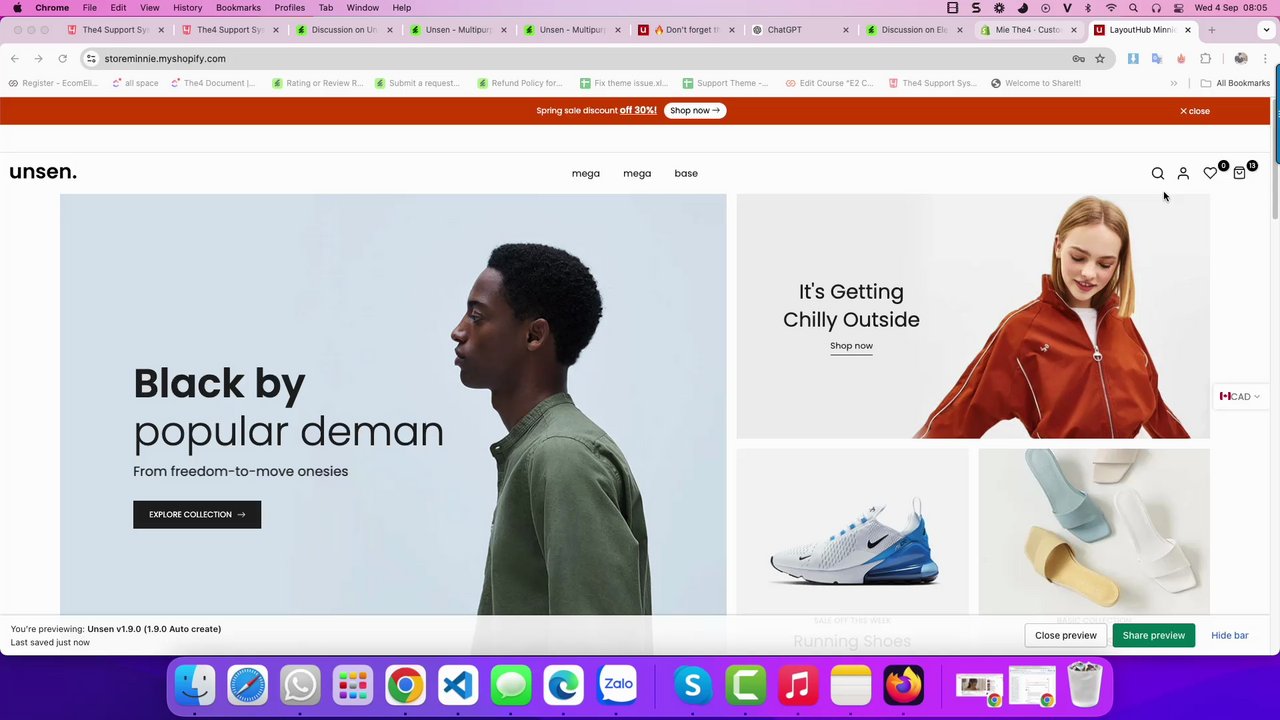
Task: Open Finder from the Dock
Action: coord(195,686)
